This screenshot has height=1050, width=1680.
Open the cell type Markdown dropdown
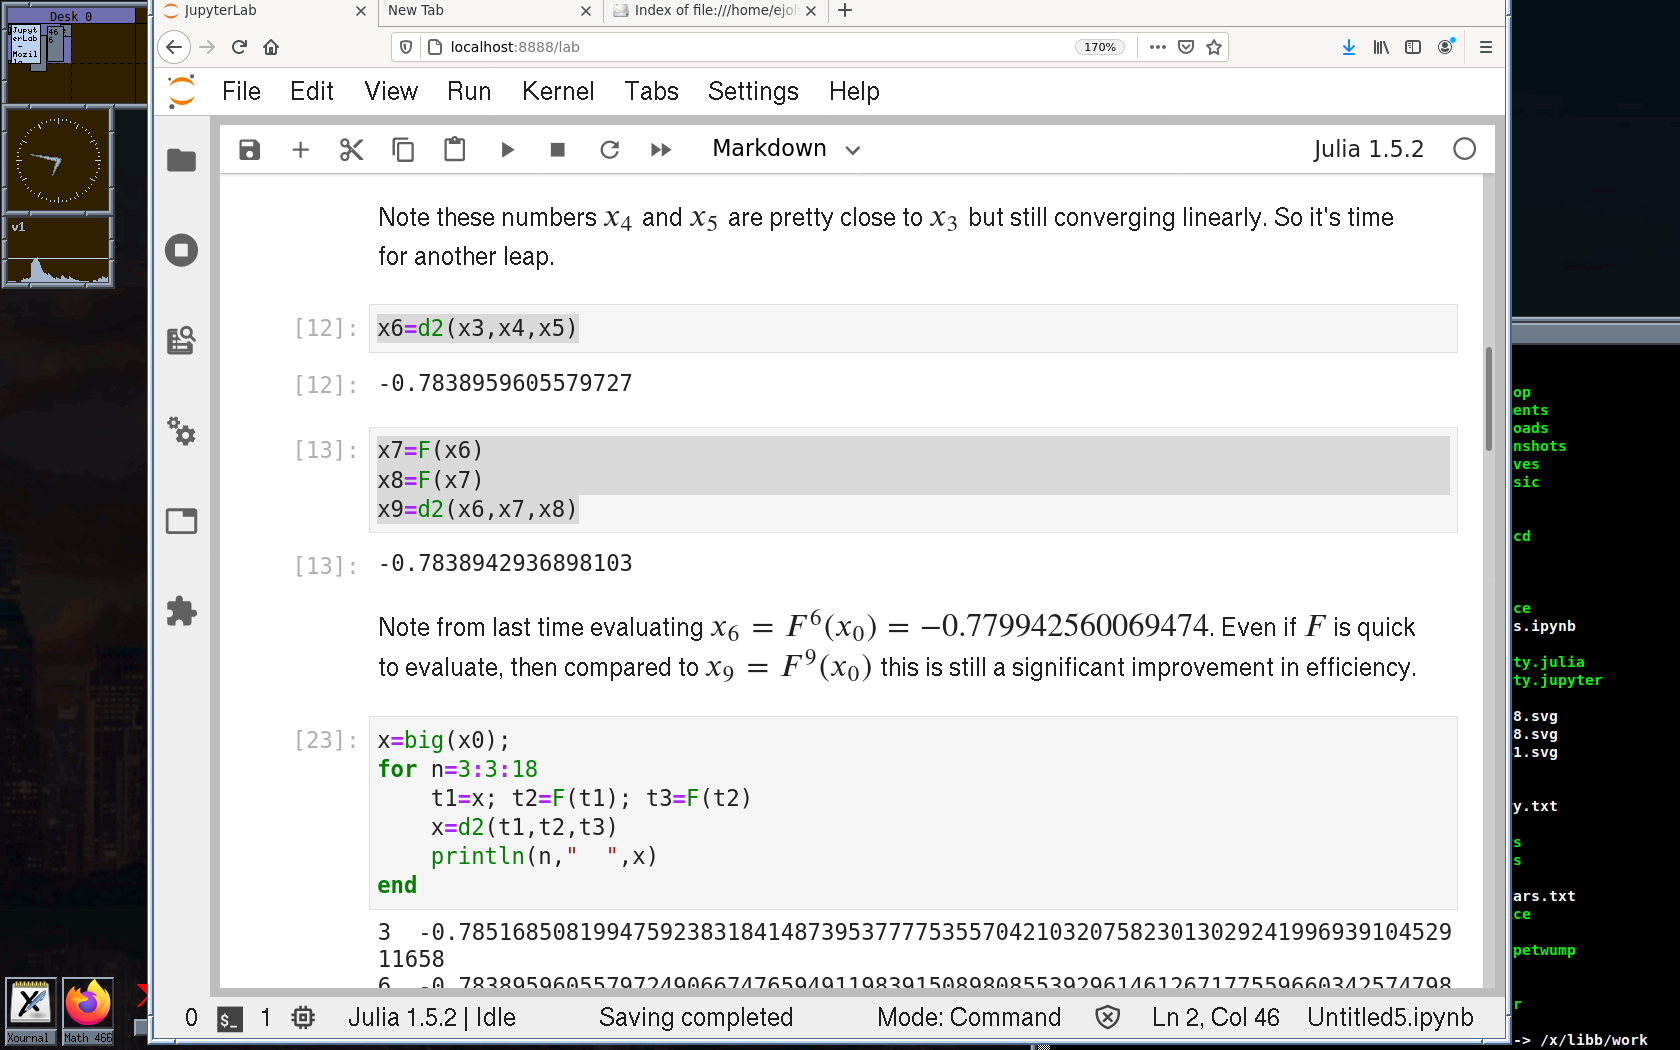coord(786,149)
